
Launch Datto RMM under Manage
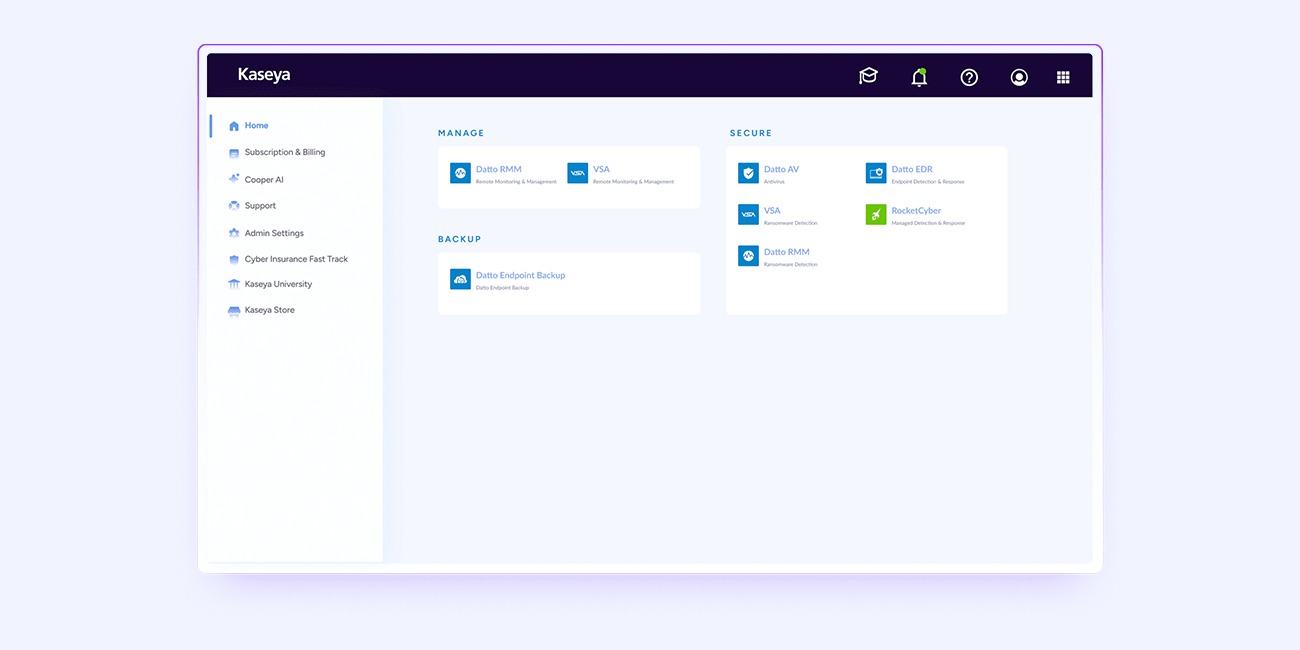(498, 170)
